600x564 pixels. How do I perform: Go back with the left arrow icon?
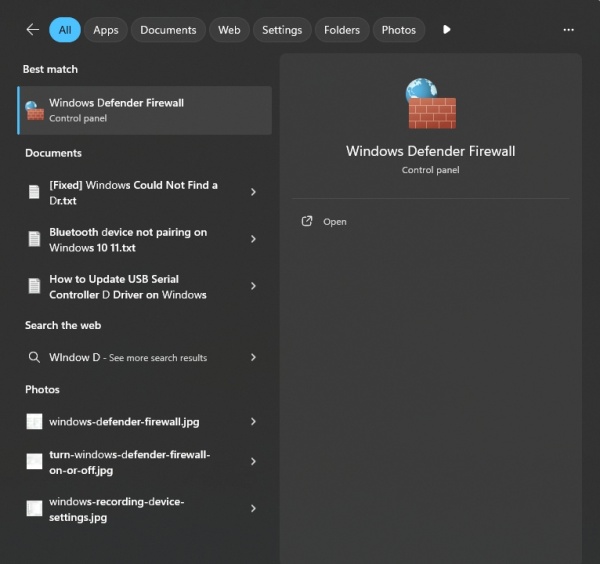click(x=33, y=29)
